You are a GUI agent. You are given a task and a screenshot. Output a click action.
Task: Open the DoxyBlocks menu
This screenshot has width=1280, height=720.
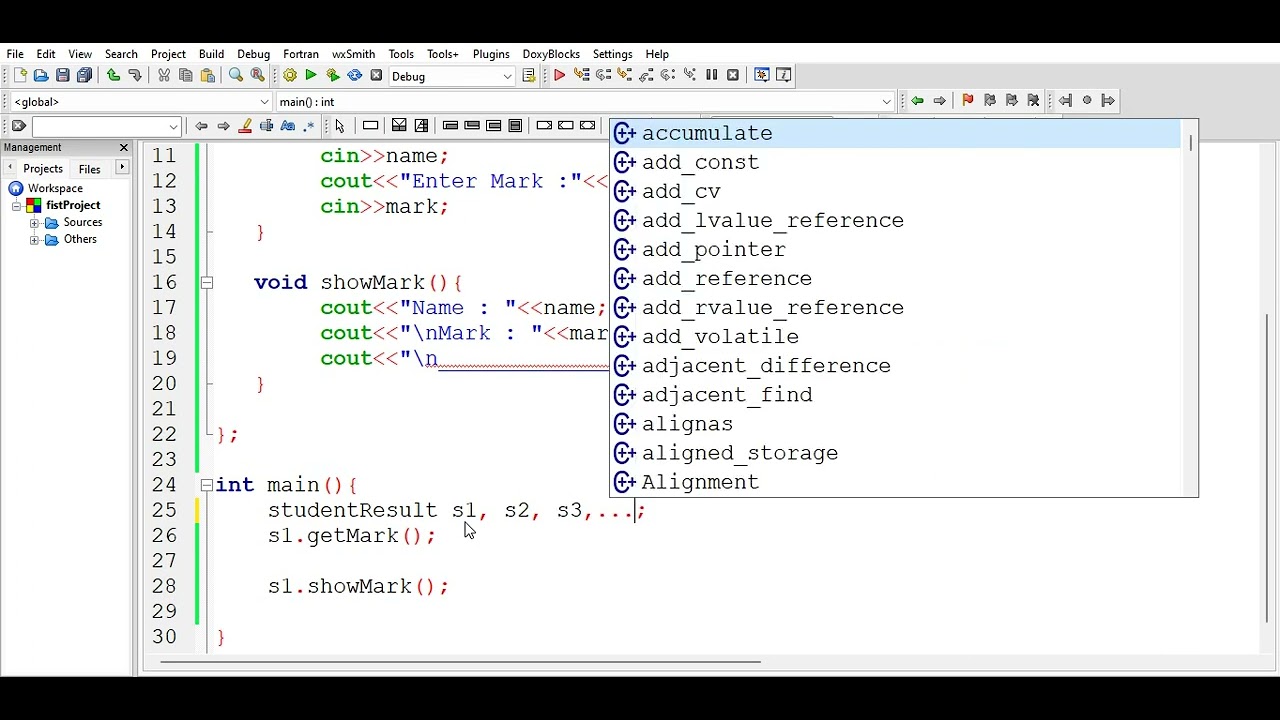pos(551,54)
